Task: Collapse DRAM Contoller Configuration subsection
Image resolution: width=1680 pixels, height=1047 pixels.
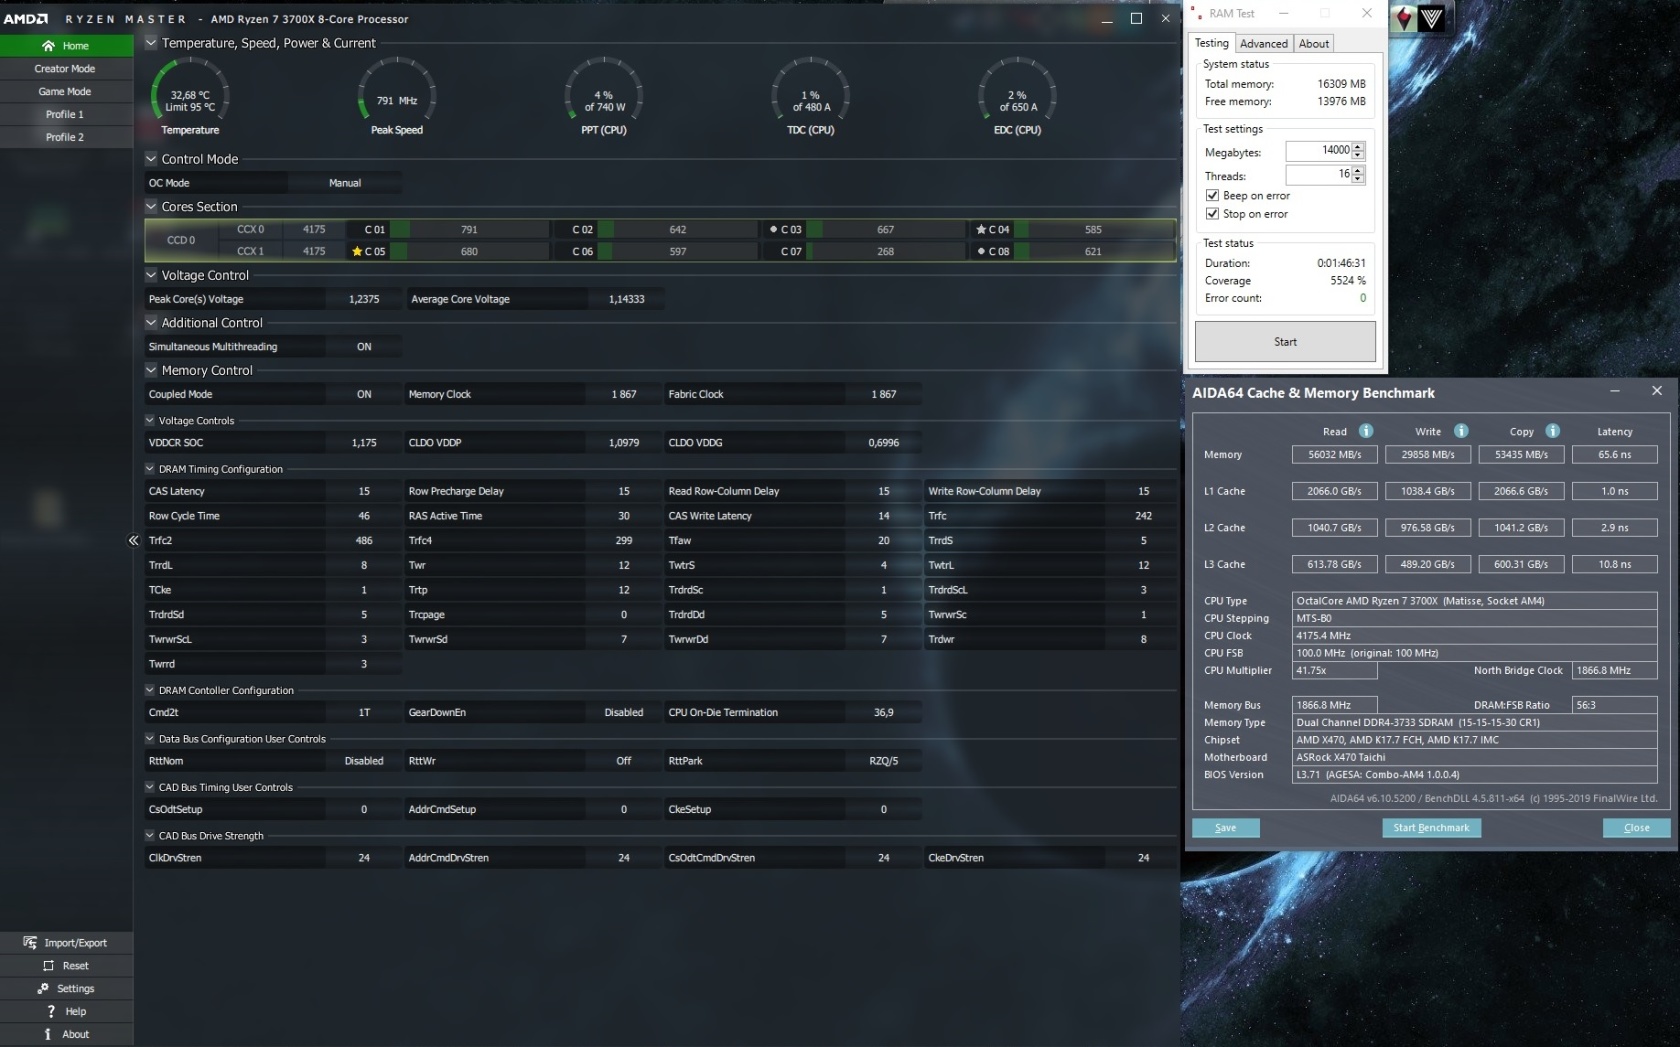Action: [x=150, y=690]
